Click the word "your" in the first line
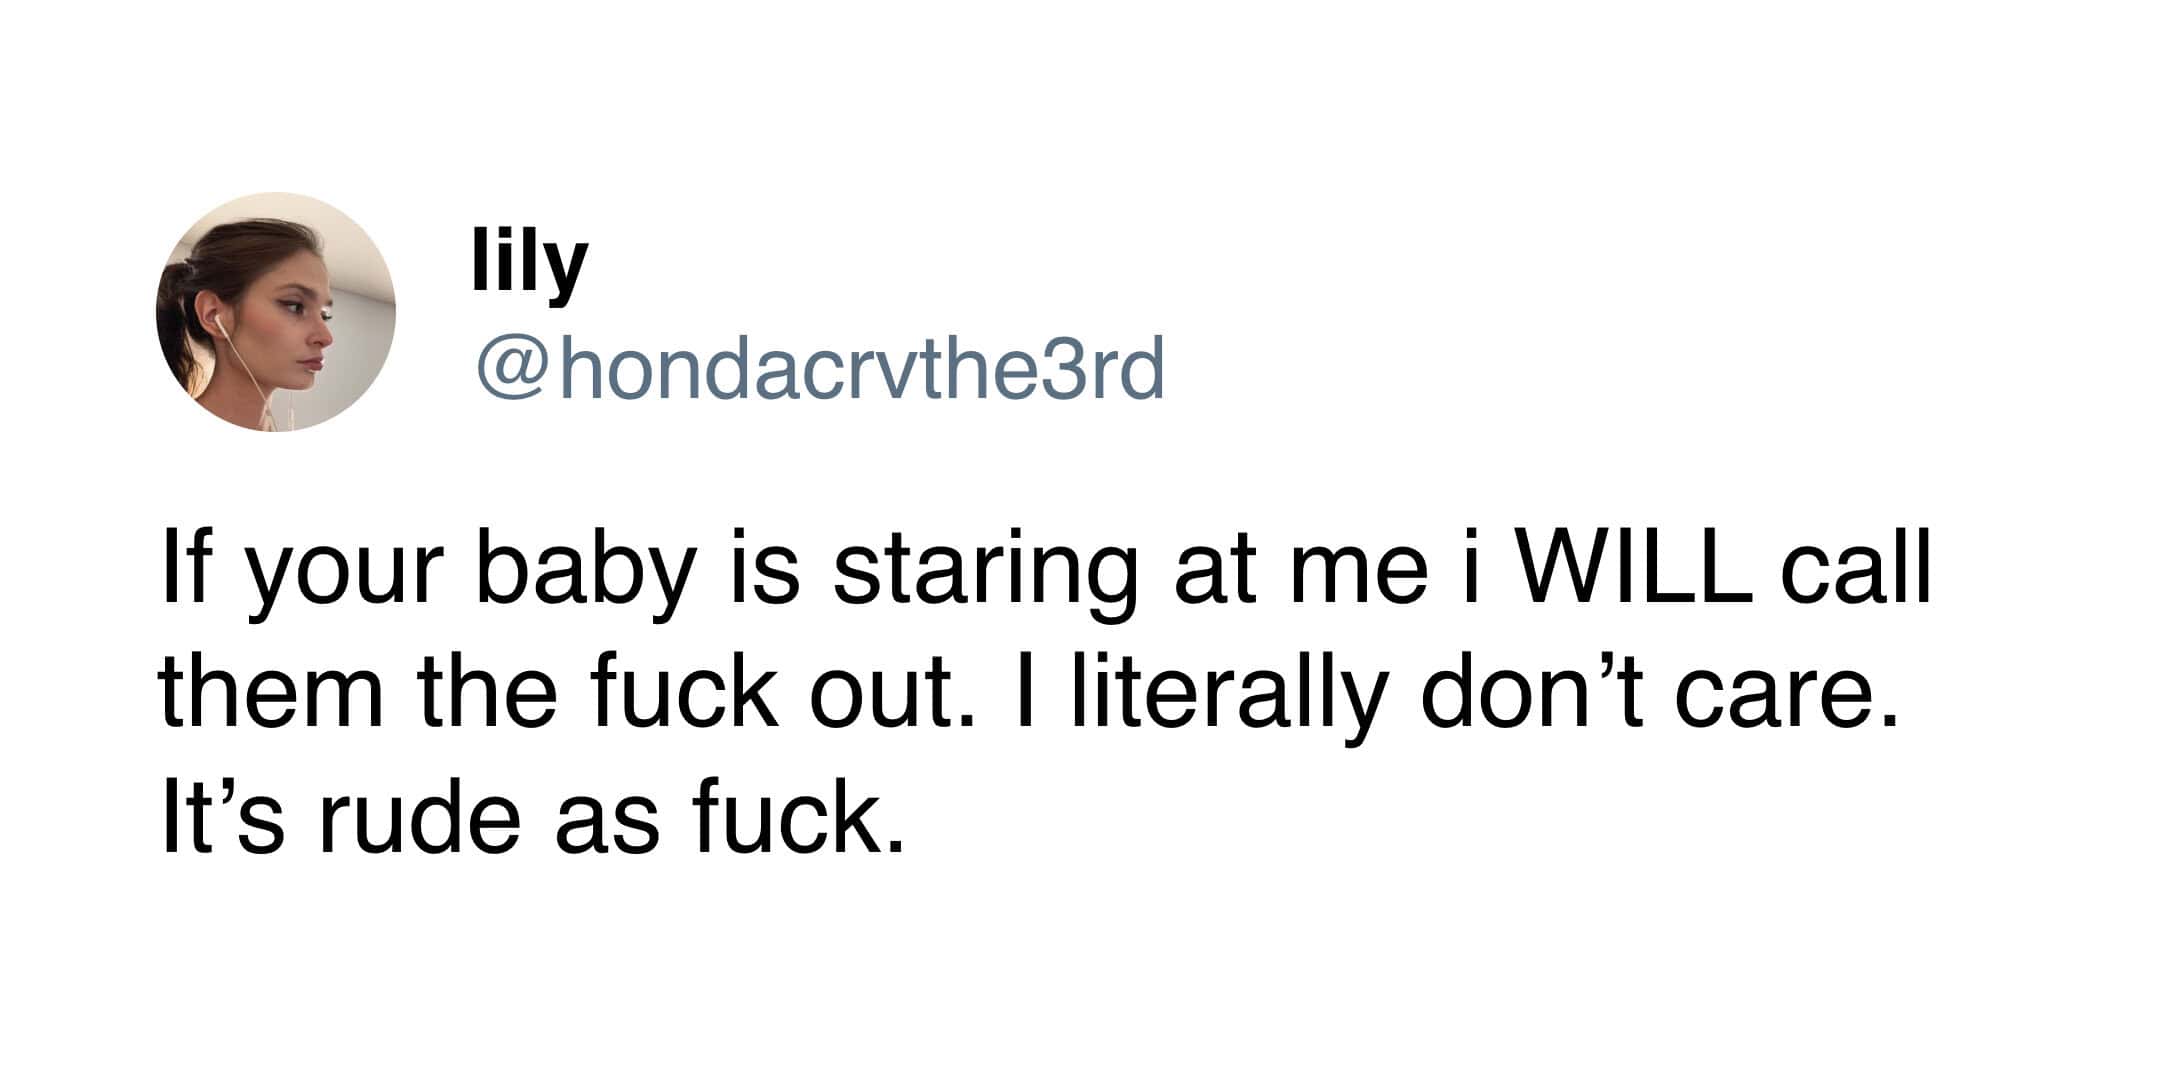 (336, 580)
